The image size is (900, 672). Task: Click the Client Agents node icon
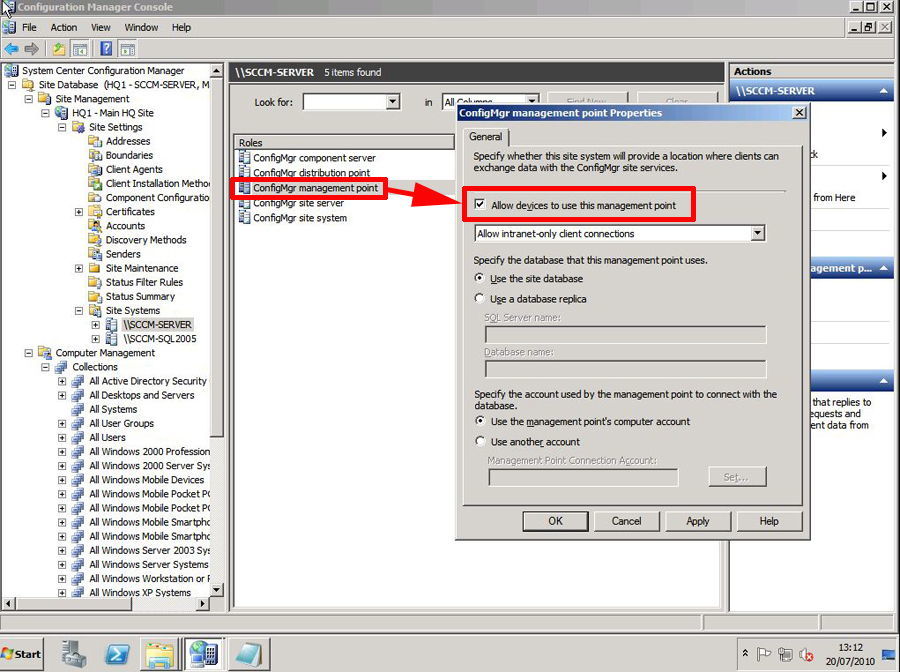click(95, 169)
